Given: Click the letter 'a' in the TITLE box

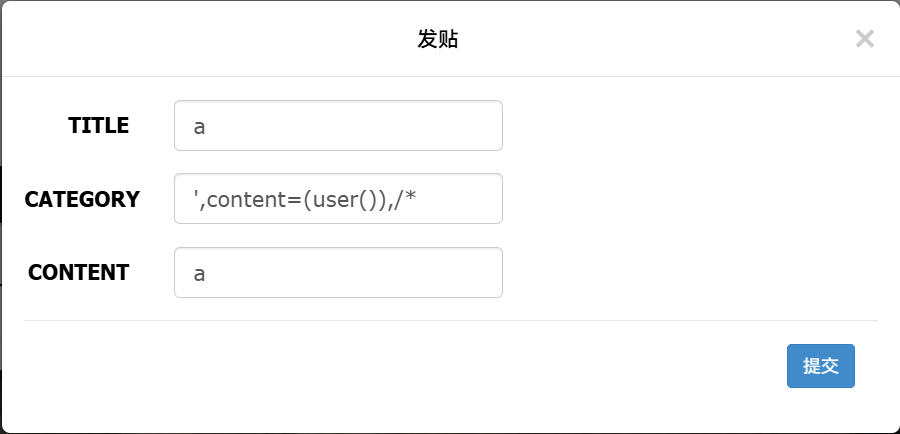Looking at the screenshot, I should click(x=199, y=127).
